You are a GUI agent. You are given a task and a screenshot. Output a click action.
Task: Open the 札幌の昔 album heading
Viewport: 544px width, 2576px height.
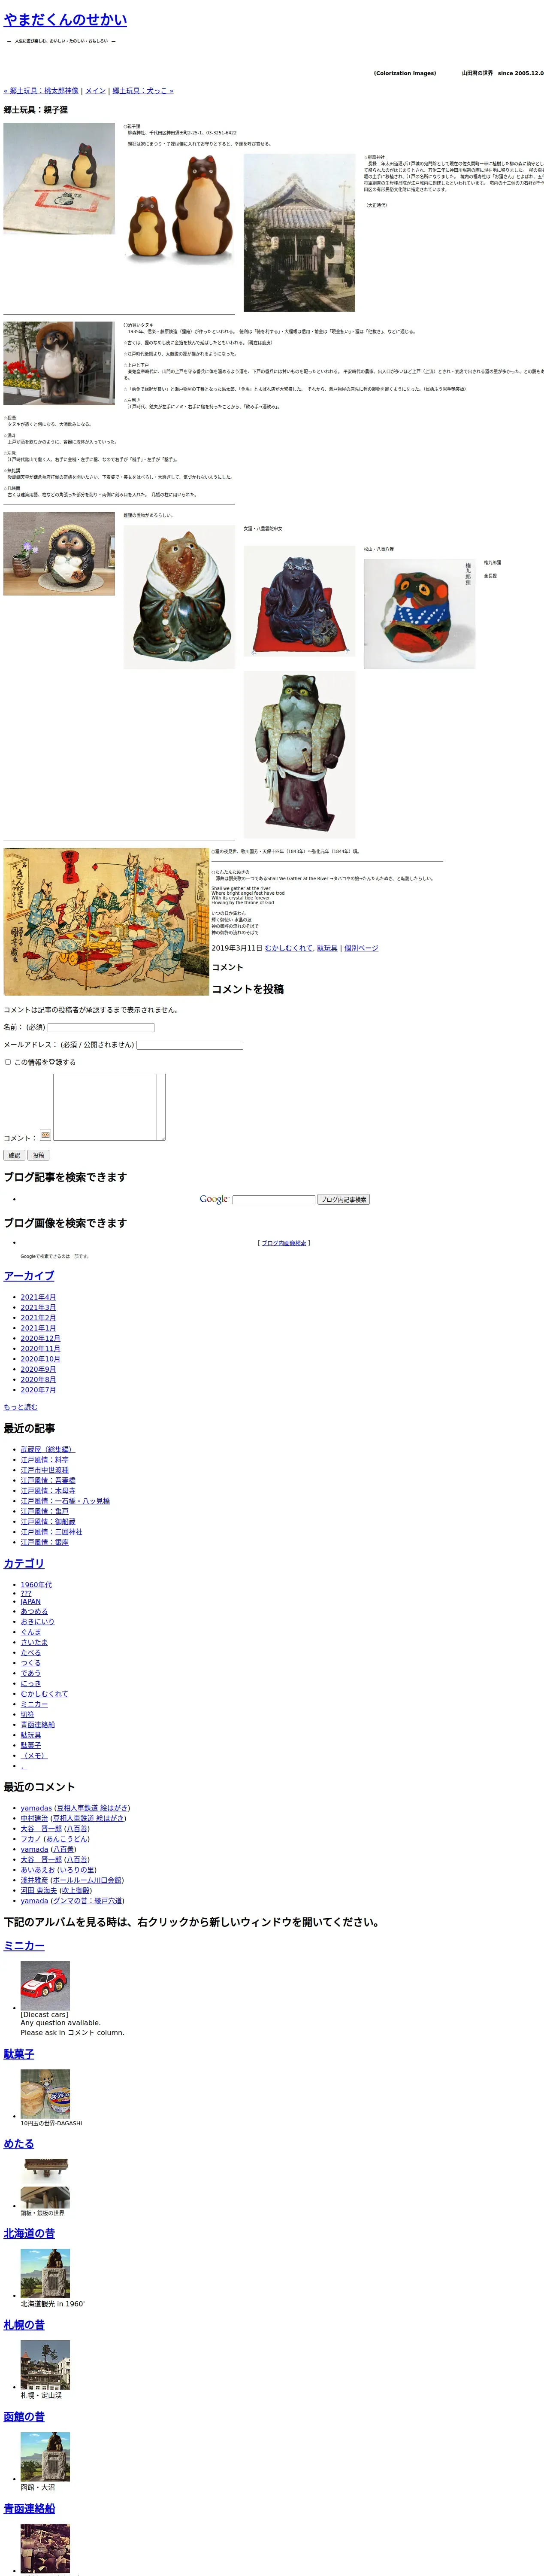(x=24, y=2325)
